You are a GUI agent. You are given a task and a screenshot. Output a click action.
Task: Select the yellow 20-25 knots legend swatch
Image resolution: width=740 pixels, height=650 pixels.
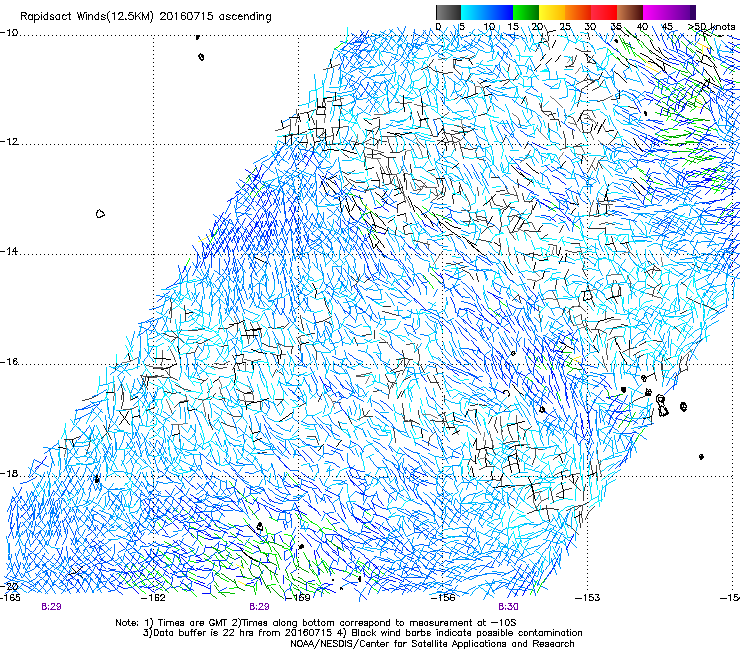552,12
